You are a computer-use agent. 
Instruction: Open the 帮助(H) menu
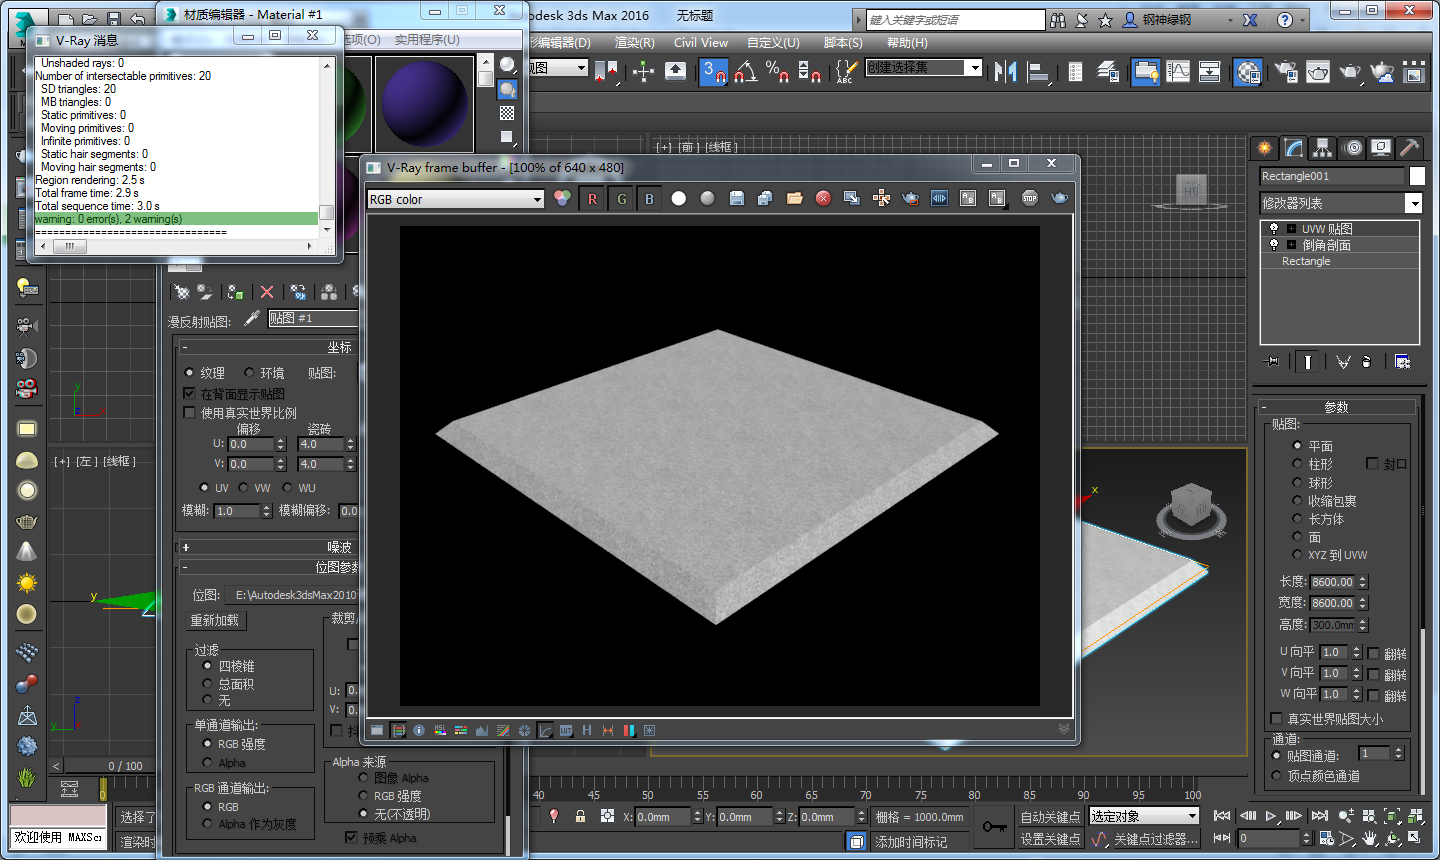(907, 42)
